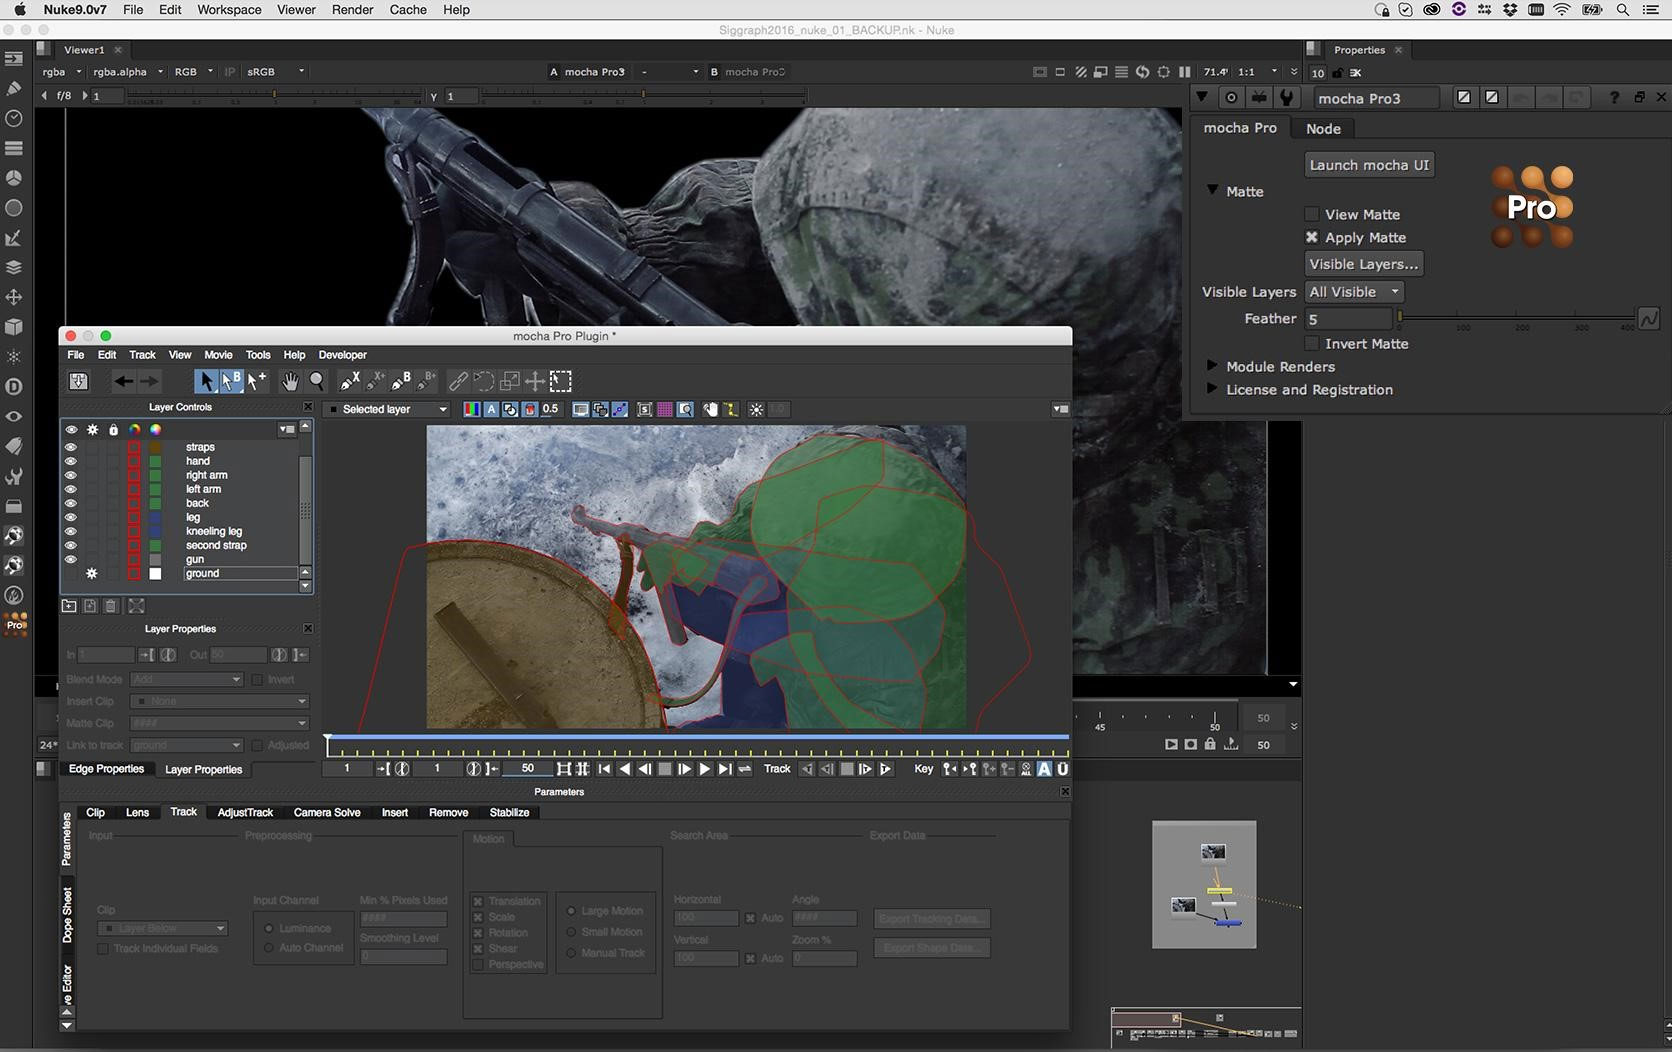Select the Move tool cross-arrows icon
This screenshot has width=1672, height=1052.
click(535, 381)
